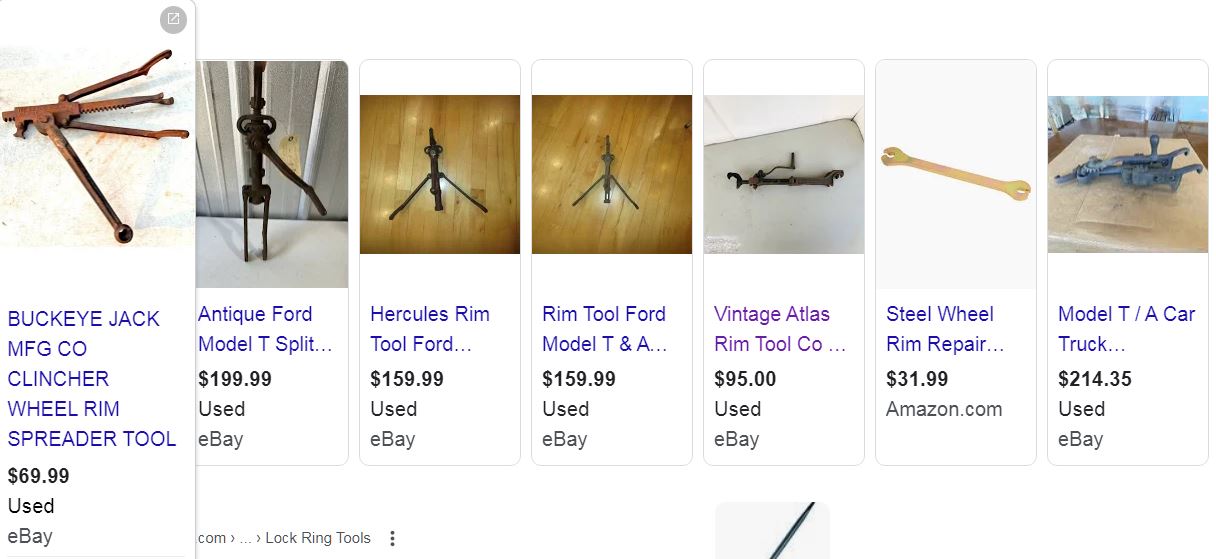Open the Buckeye Jack rim spreader thumbnail
Screen dimensions: 1216x559
coord(96,145)
